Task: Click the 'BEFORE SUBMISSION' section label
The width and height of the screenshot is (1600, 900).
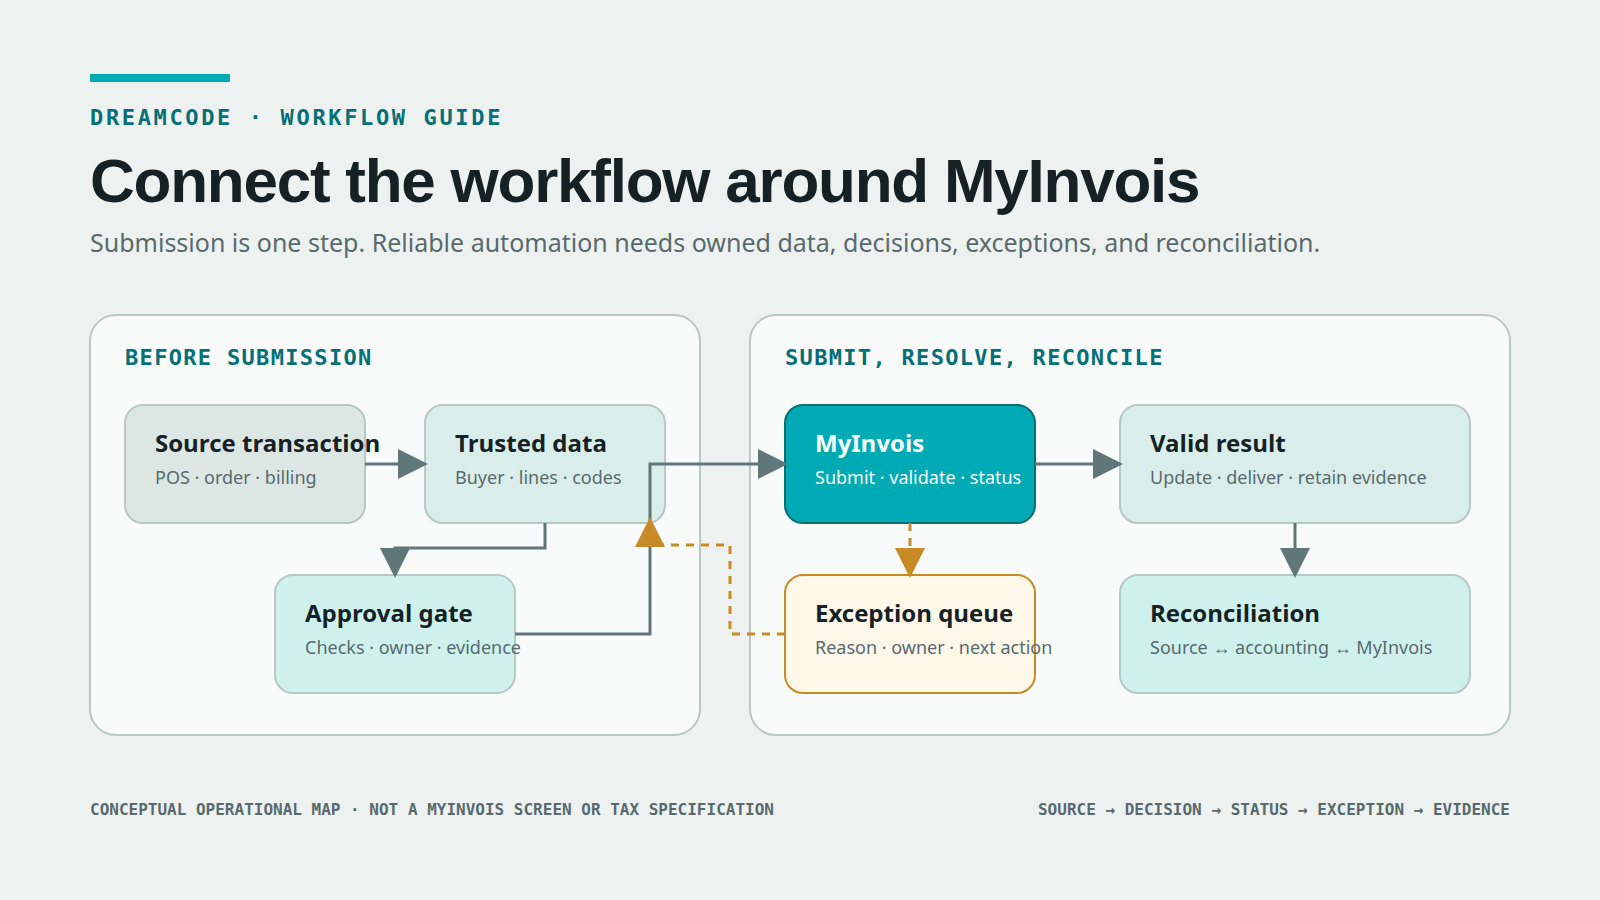Action: click(x=248, y=358)
